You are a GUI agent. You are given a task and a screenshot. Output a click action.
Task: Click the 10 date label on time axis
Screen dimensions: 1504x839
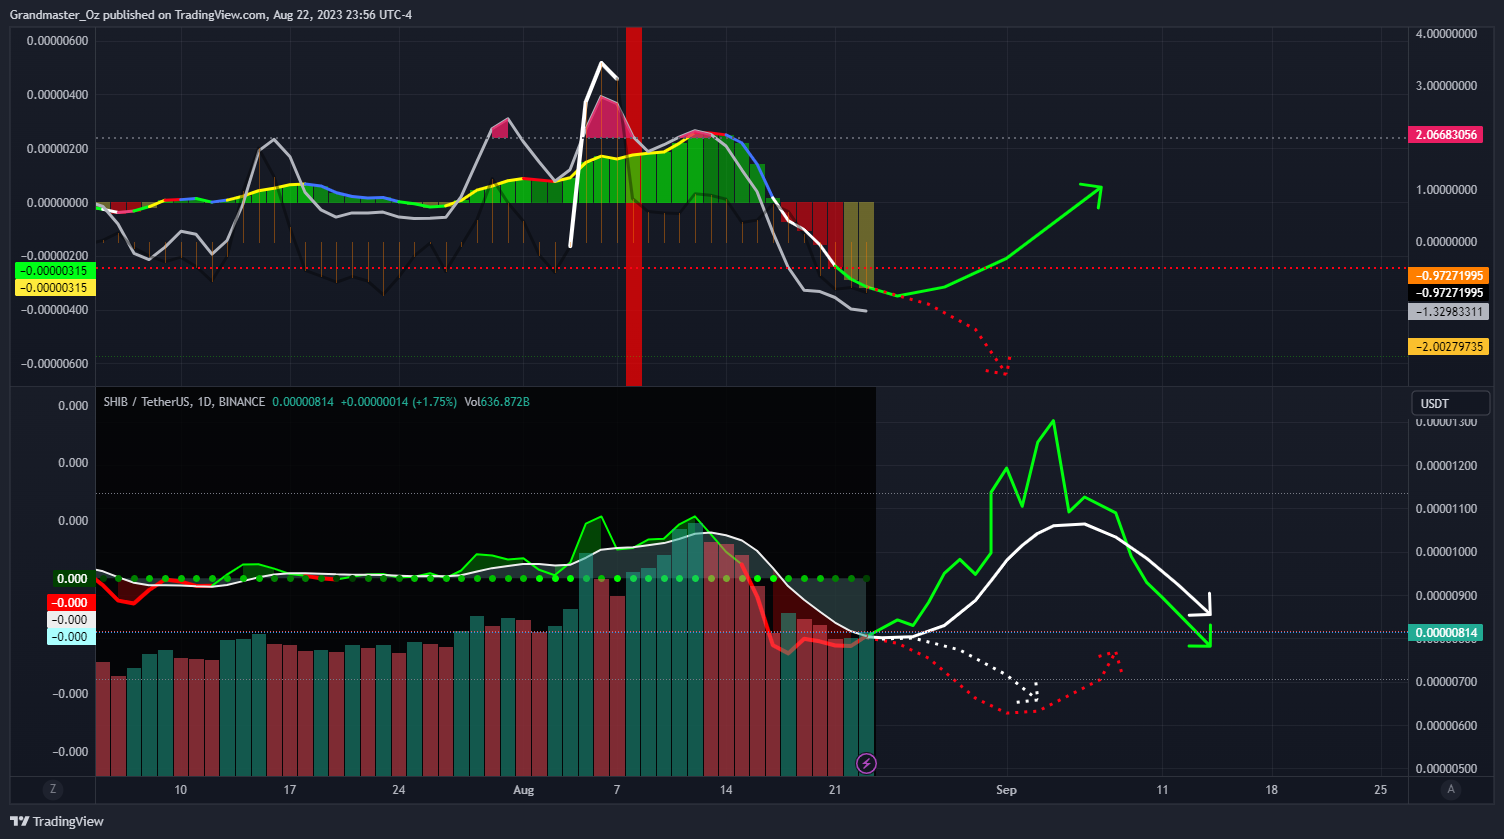tap(180, 790)
